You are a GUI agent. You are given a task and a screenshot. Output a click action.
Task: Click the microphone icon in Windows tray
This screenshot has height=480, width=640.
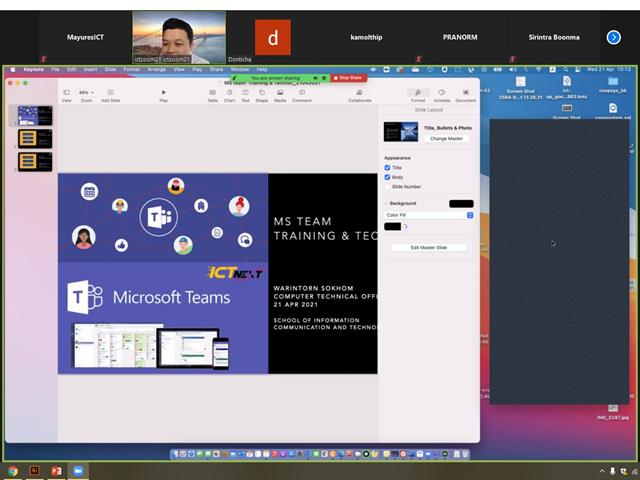(x=613, y=471)
